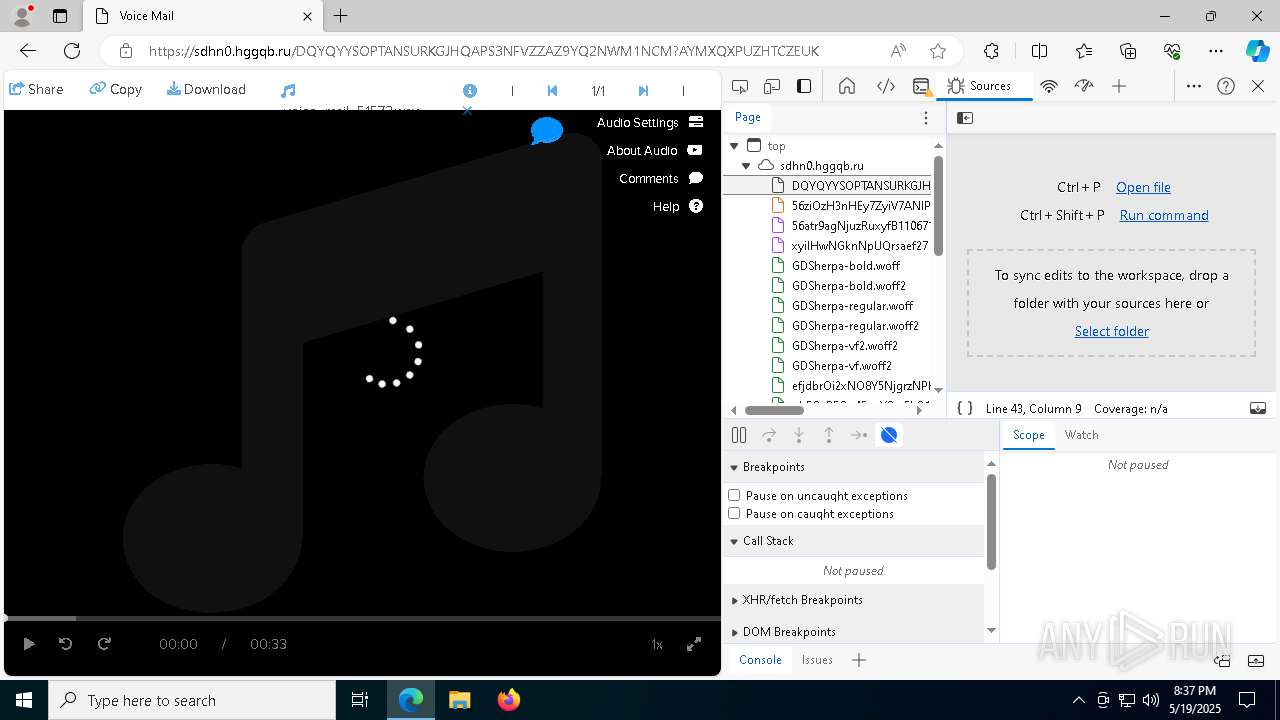This screenshot has width=1280, height=720.
Task: Click the Select folder link
Action: point(1112,331)
